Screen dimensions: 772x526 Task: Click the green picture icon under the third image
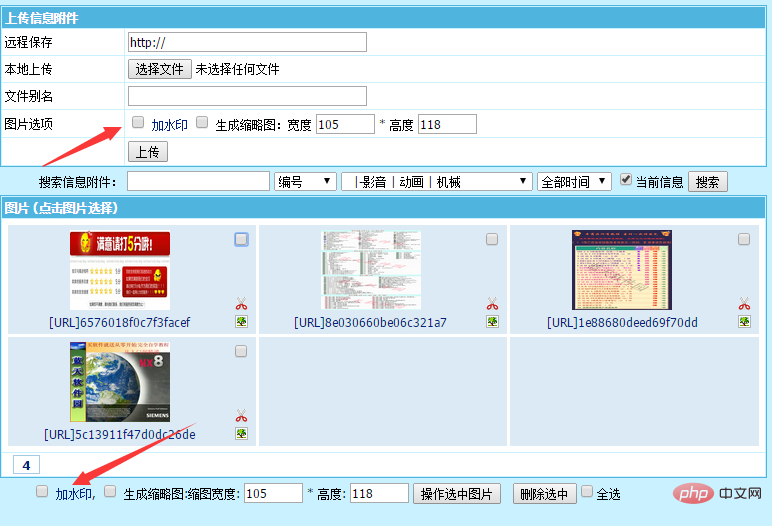(744, 322)
